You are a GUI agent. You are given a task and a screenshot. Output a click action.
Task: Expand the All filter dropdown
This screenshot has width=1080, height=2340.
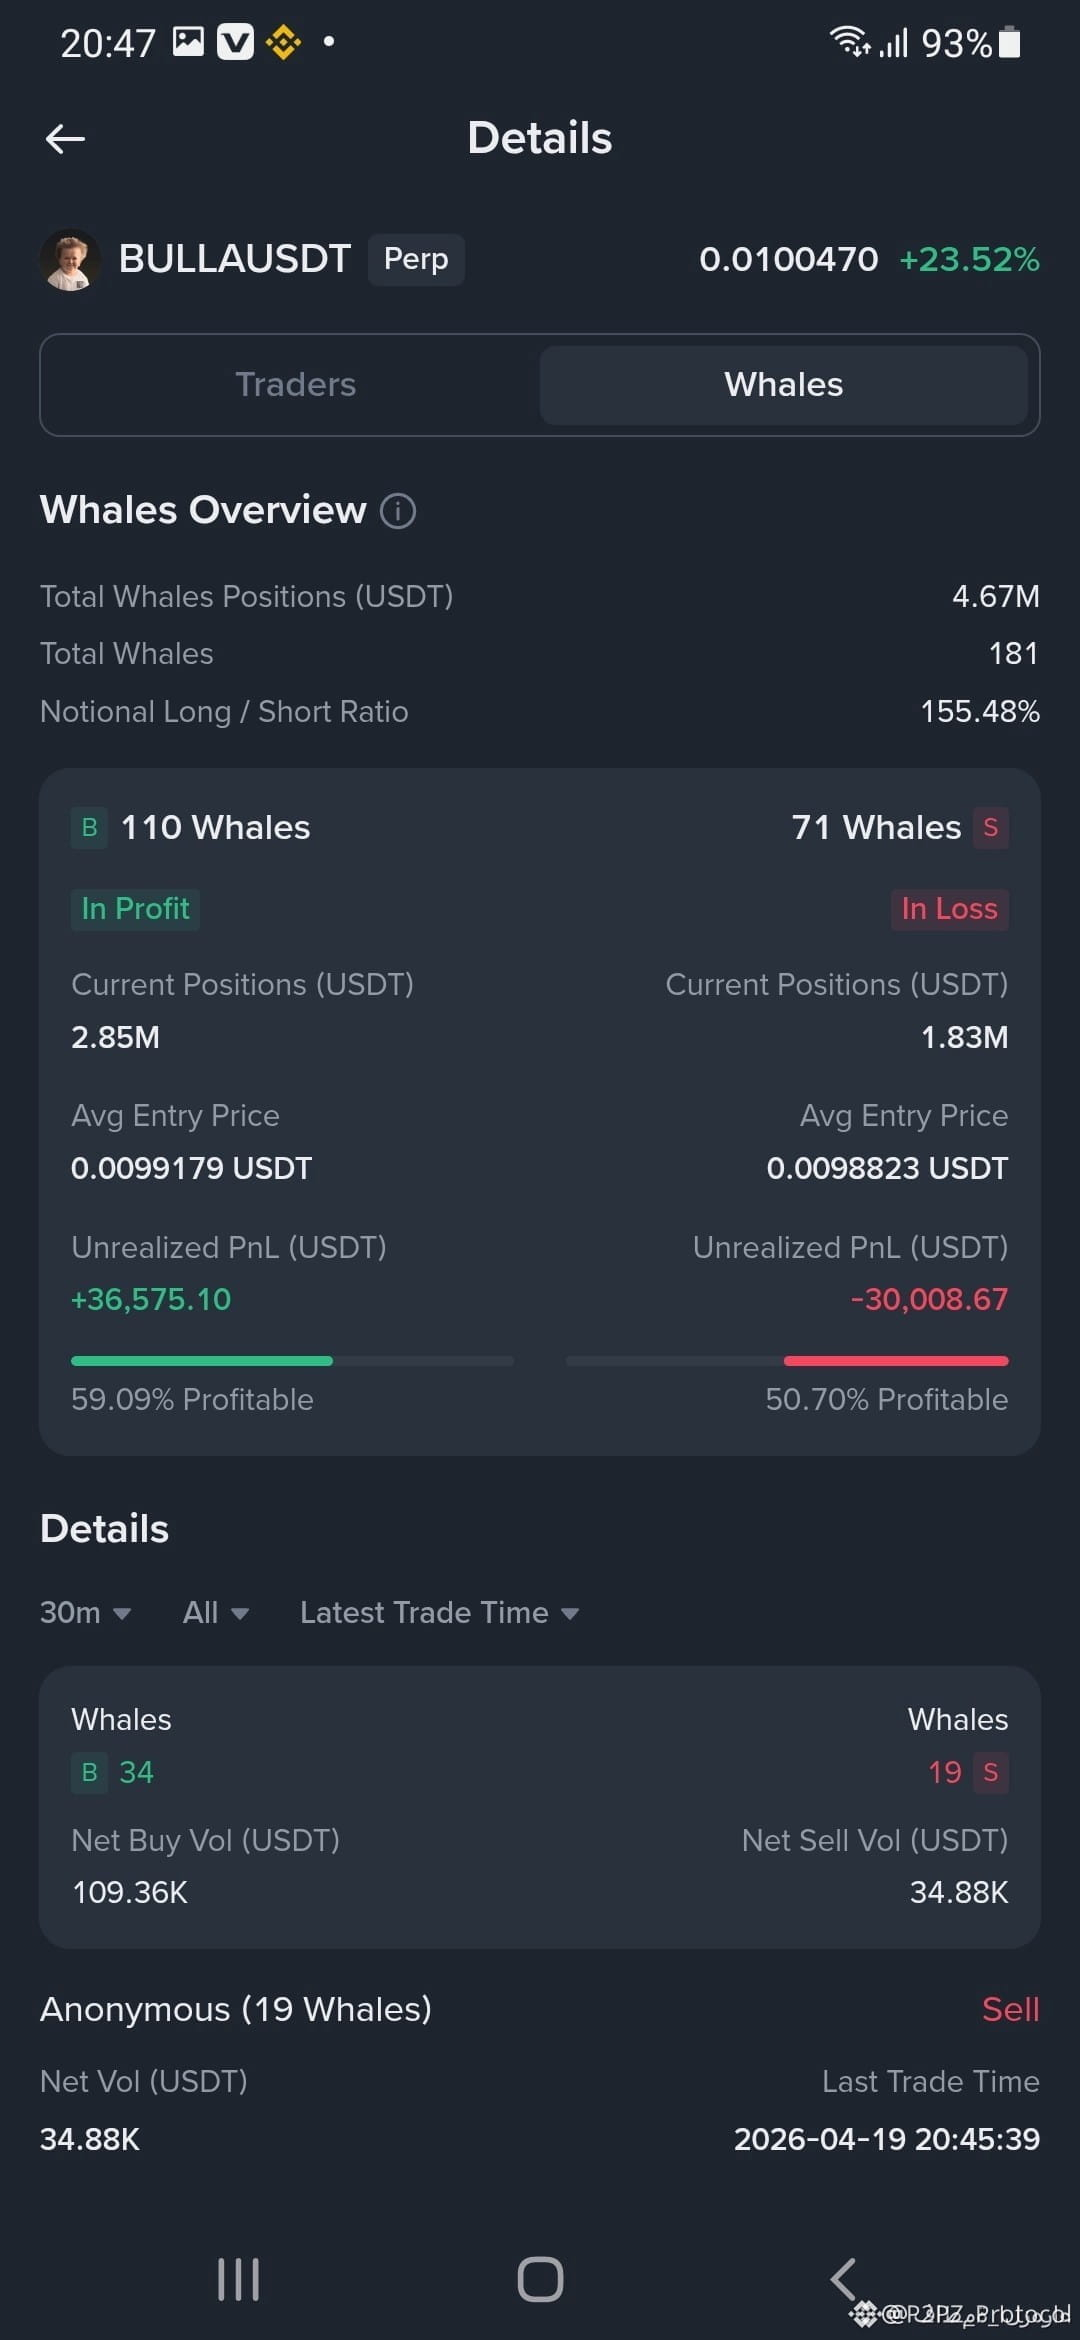click(x=216, y=1612)
